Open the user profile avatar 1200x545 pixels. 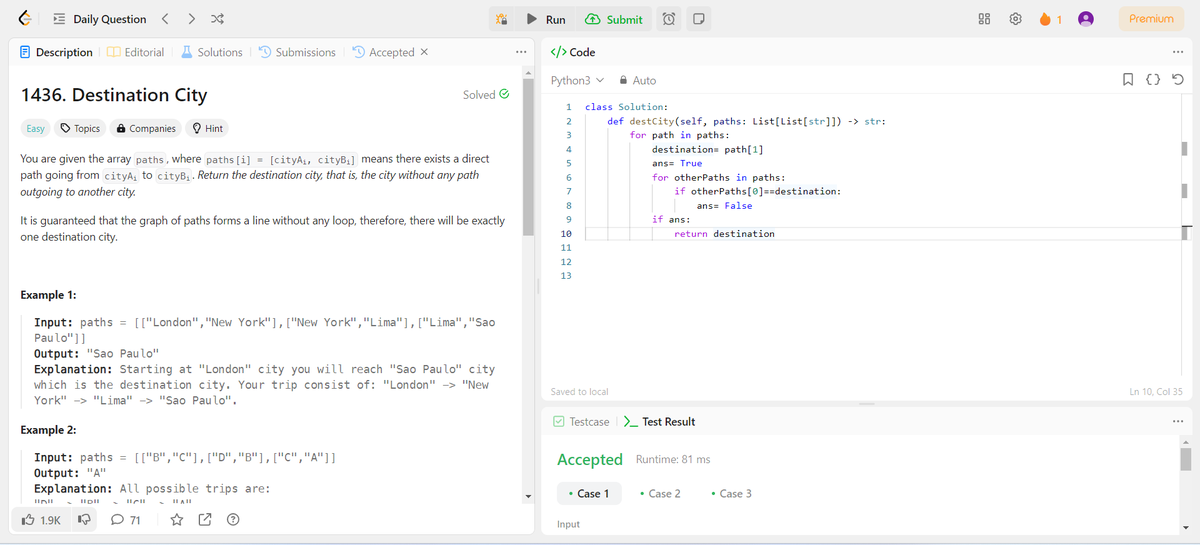(1086, 19)
